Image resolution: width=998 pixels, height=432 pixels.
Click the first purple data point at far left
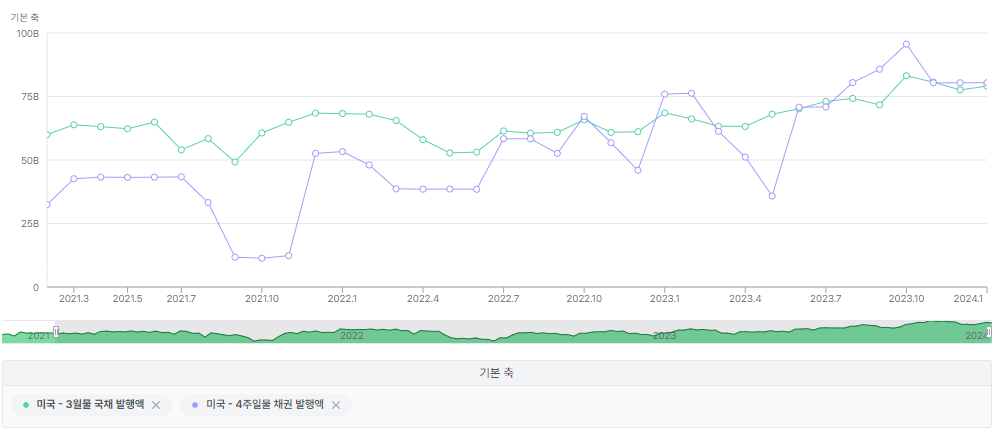point(47,204)
